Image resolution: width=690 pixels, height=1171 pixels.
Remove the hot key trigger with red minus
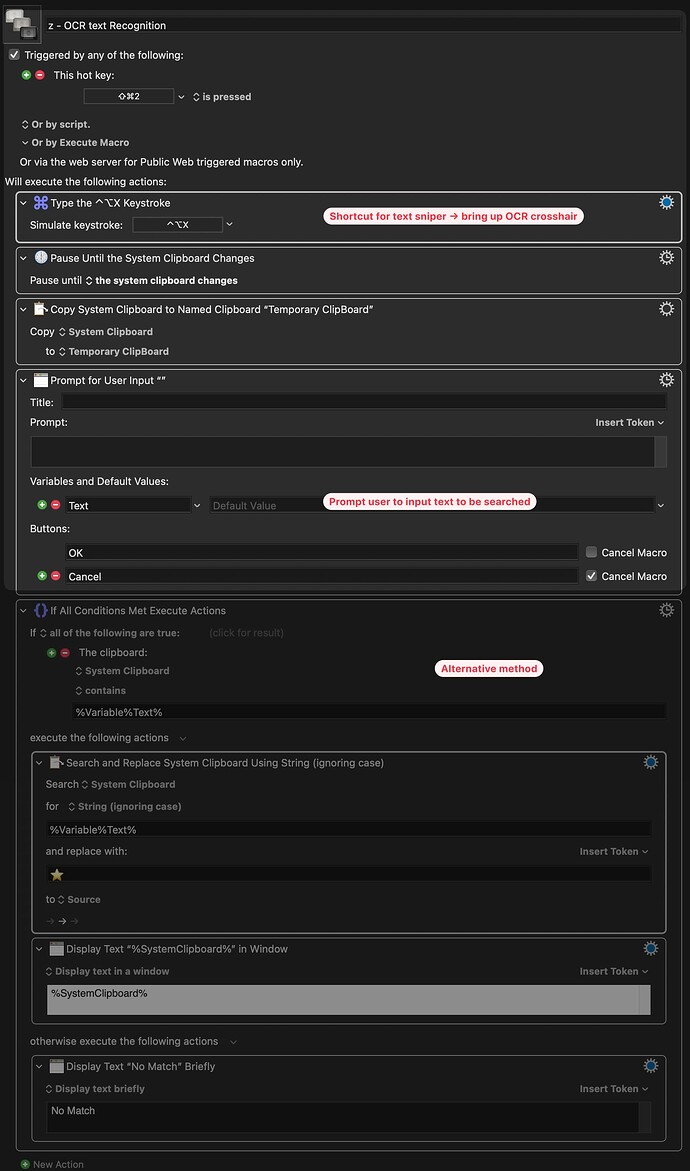pyautogui.click(x=40, y=75)
